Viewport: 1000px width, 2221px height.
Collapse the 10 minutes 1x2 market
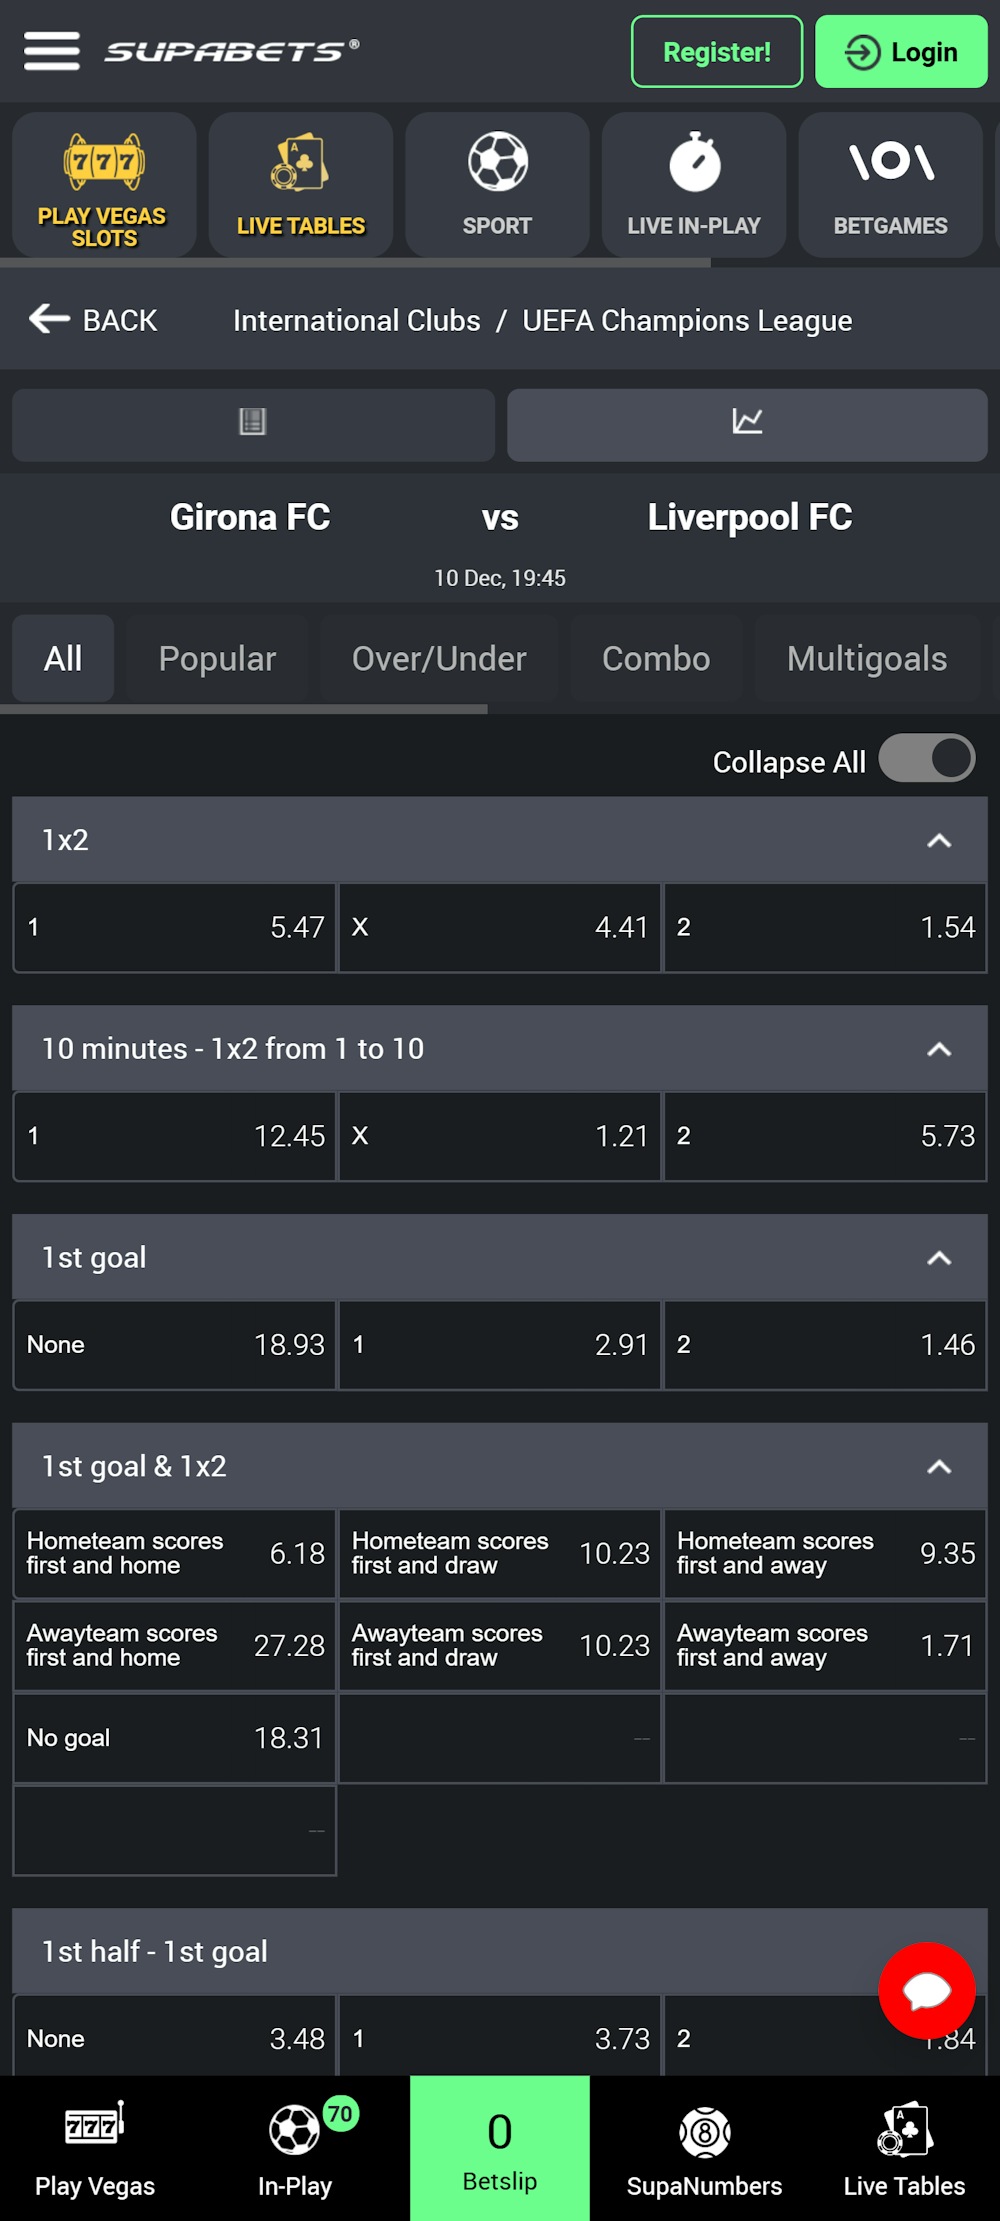point(937,1049)
